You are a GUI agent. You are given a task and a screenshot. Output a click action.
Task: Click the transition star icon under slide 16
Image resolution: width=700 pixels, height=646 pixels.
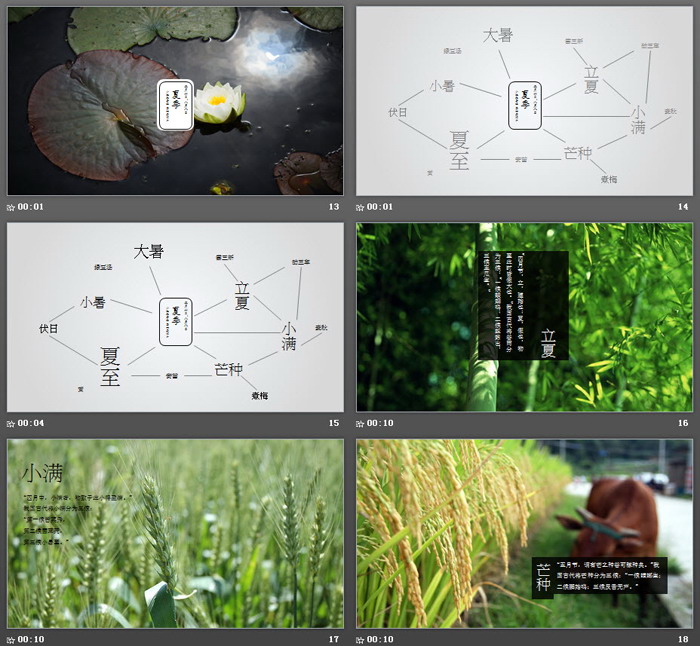click(x=360, y=423)
